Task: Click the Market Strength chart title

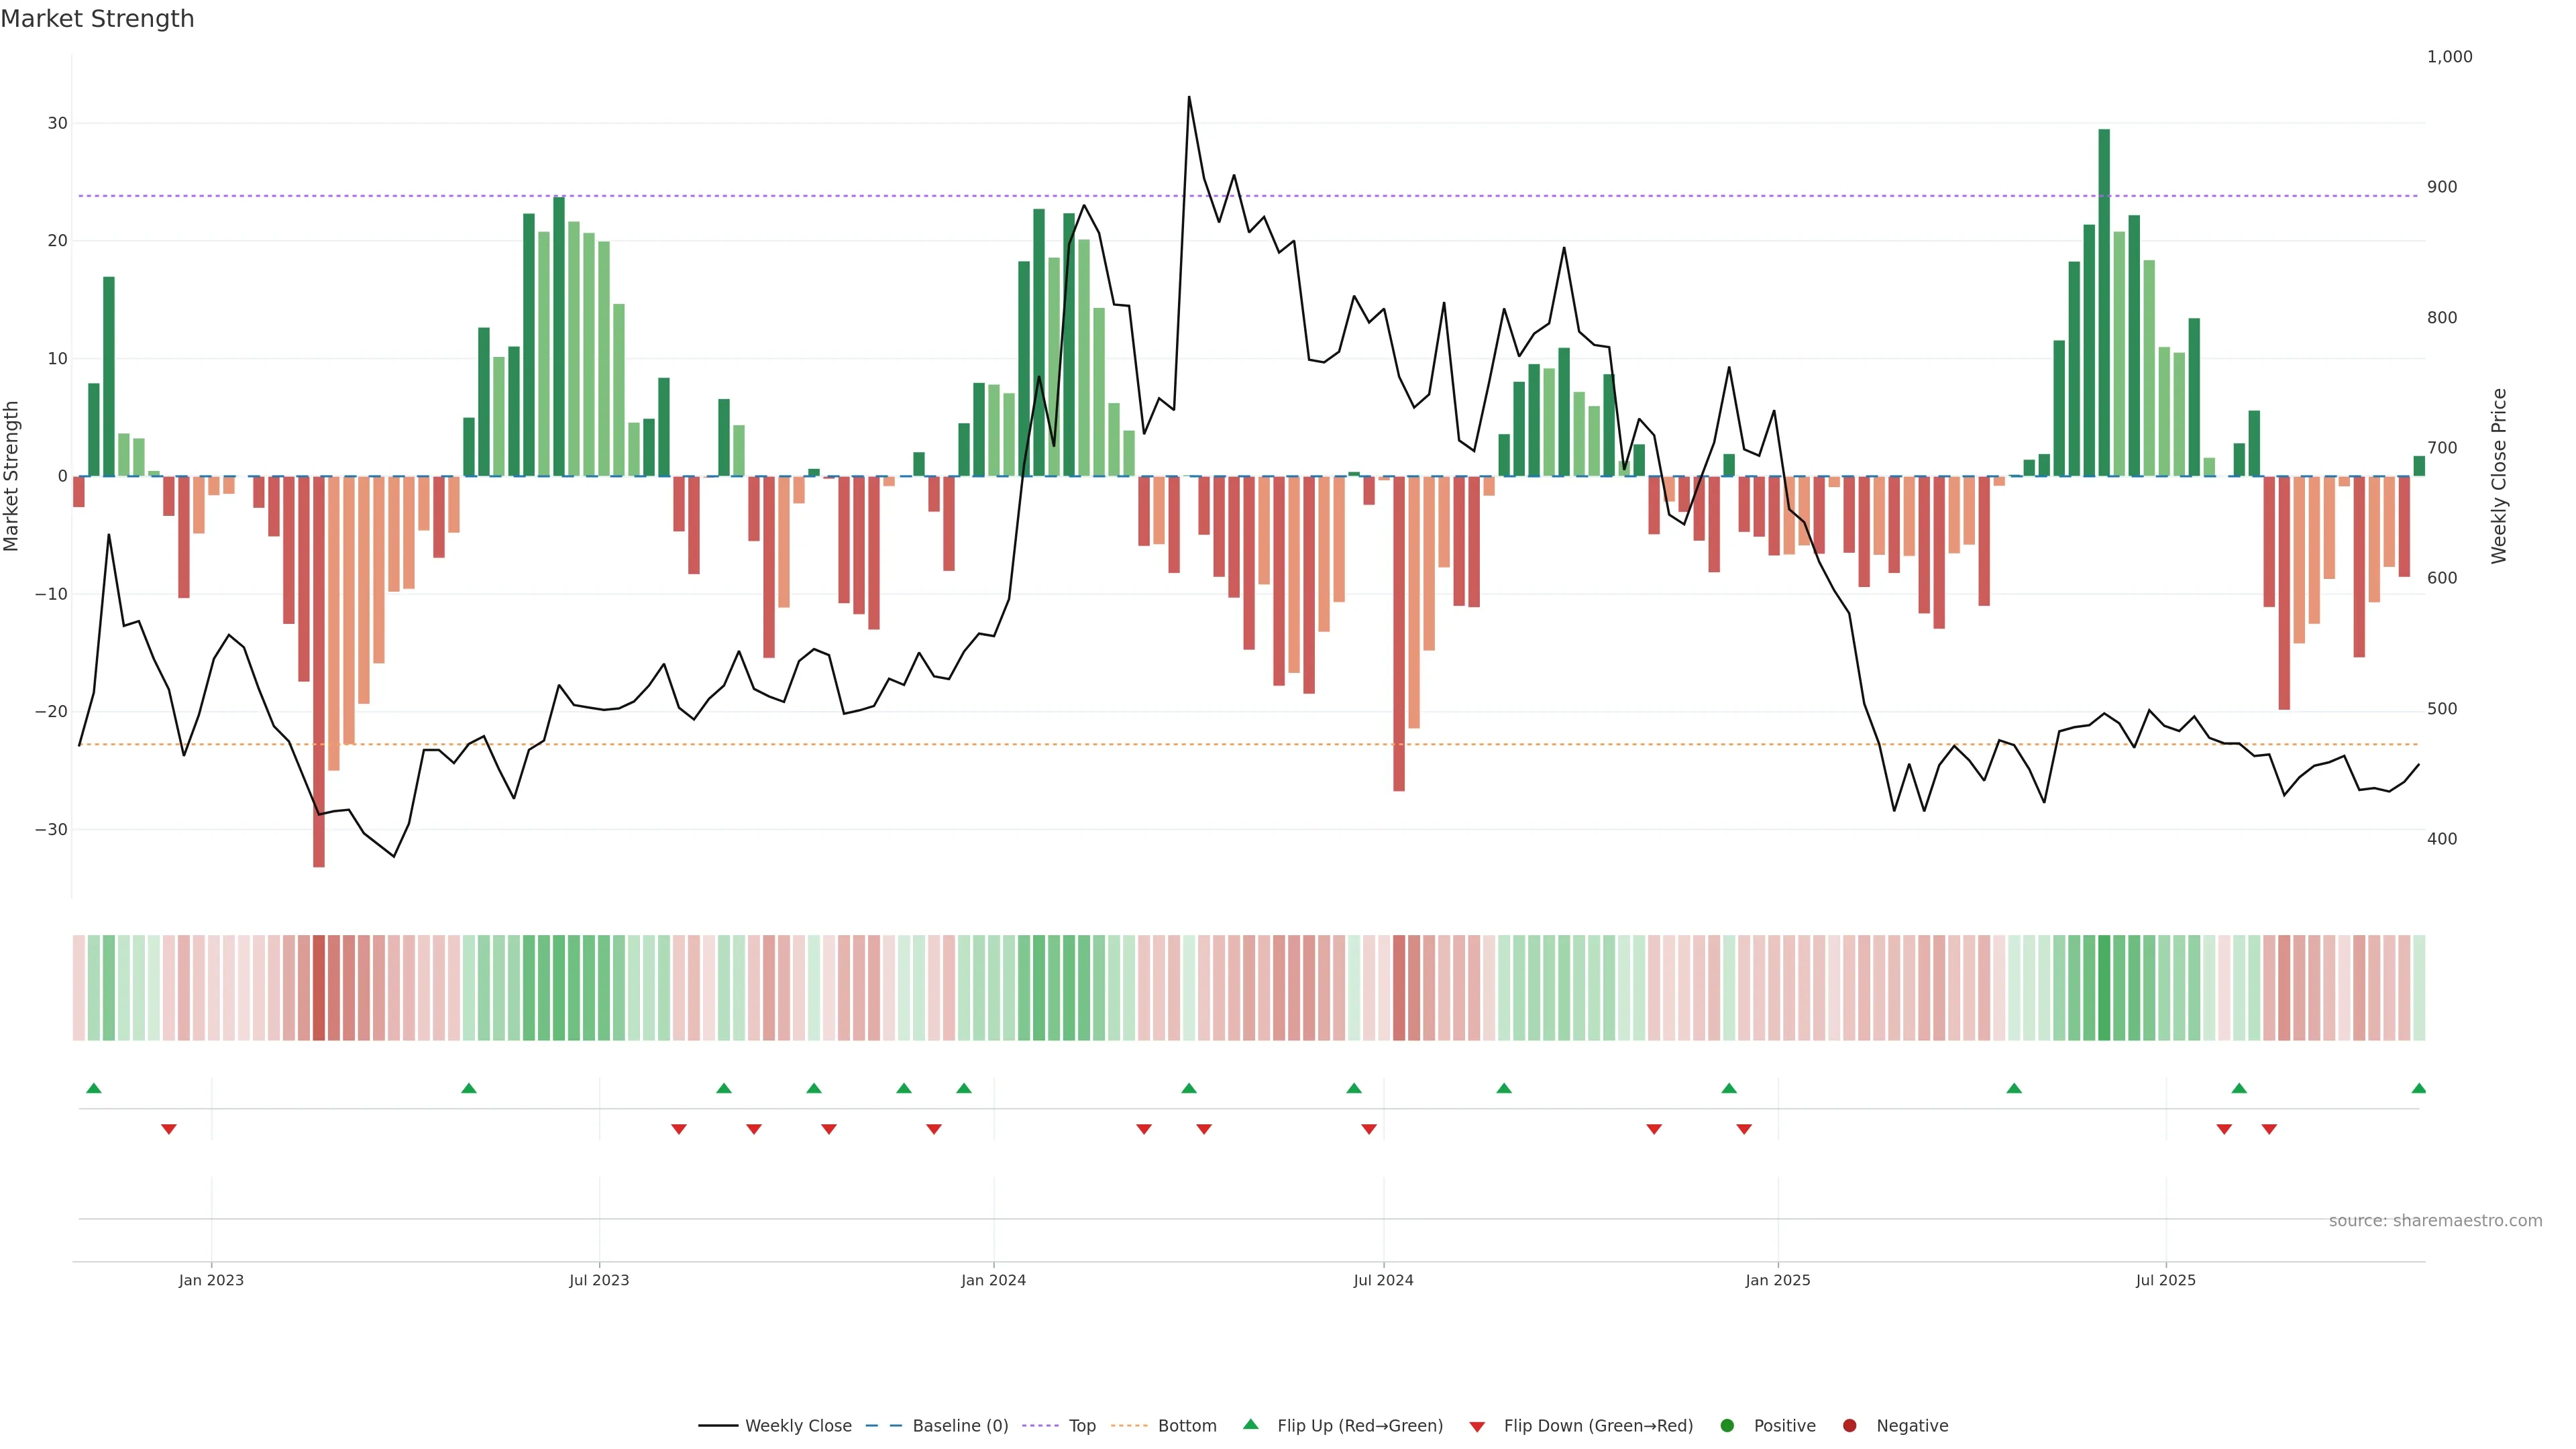Action: pyautogui.click(x=97, y=19)
